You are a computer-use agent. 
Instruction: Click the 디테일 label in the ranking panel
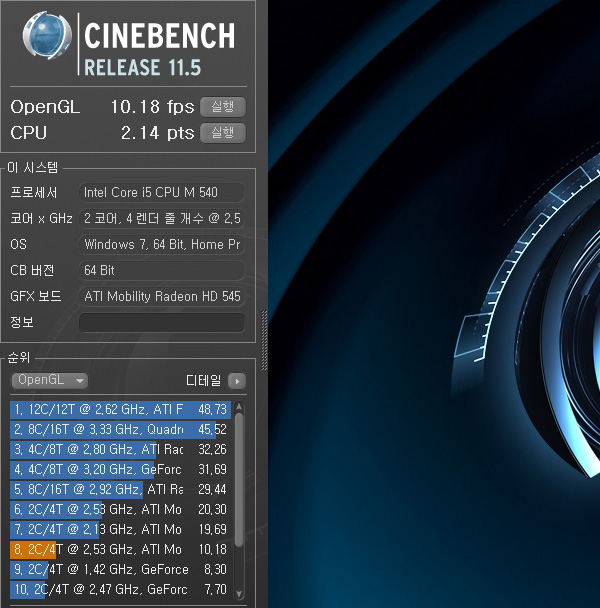tap(203, 380)
